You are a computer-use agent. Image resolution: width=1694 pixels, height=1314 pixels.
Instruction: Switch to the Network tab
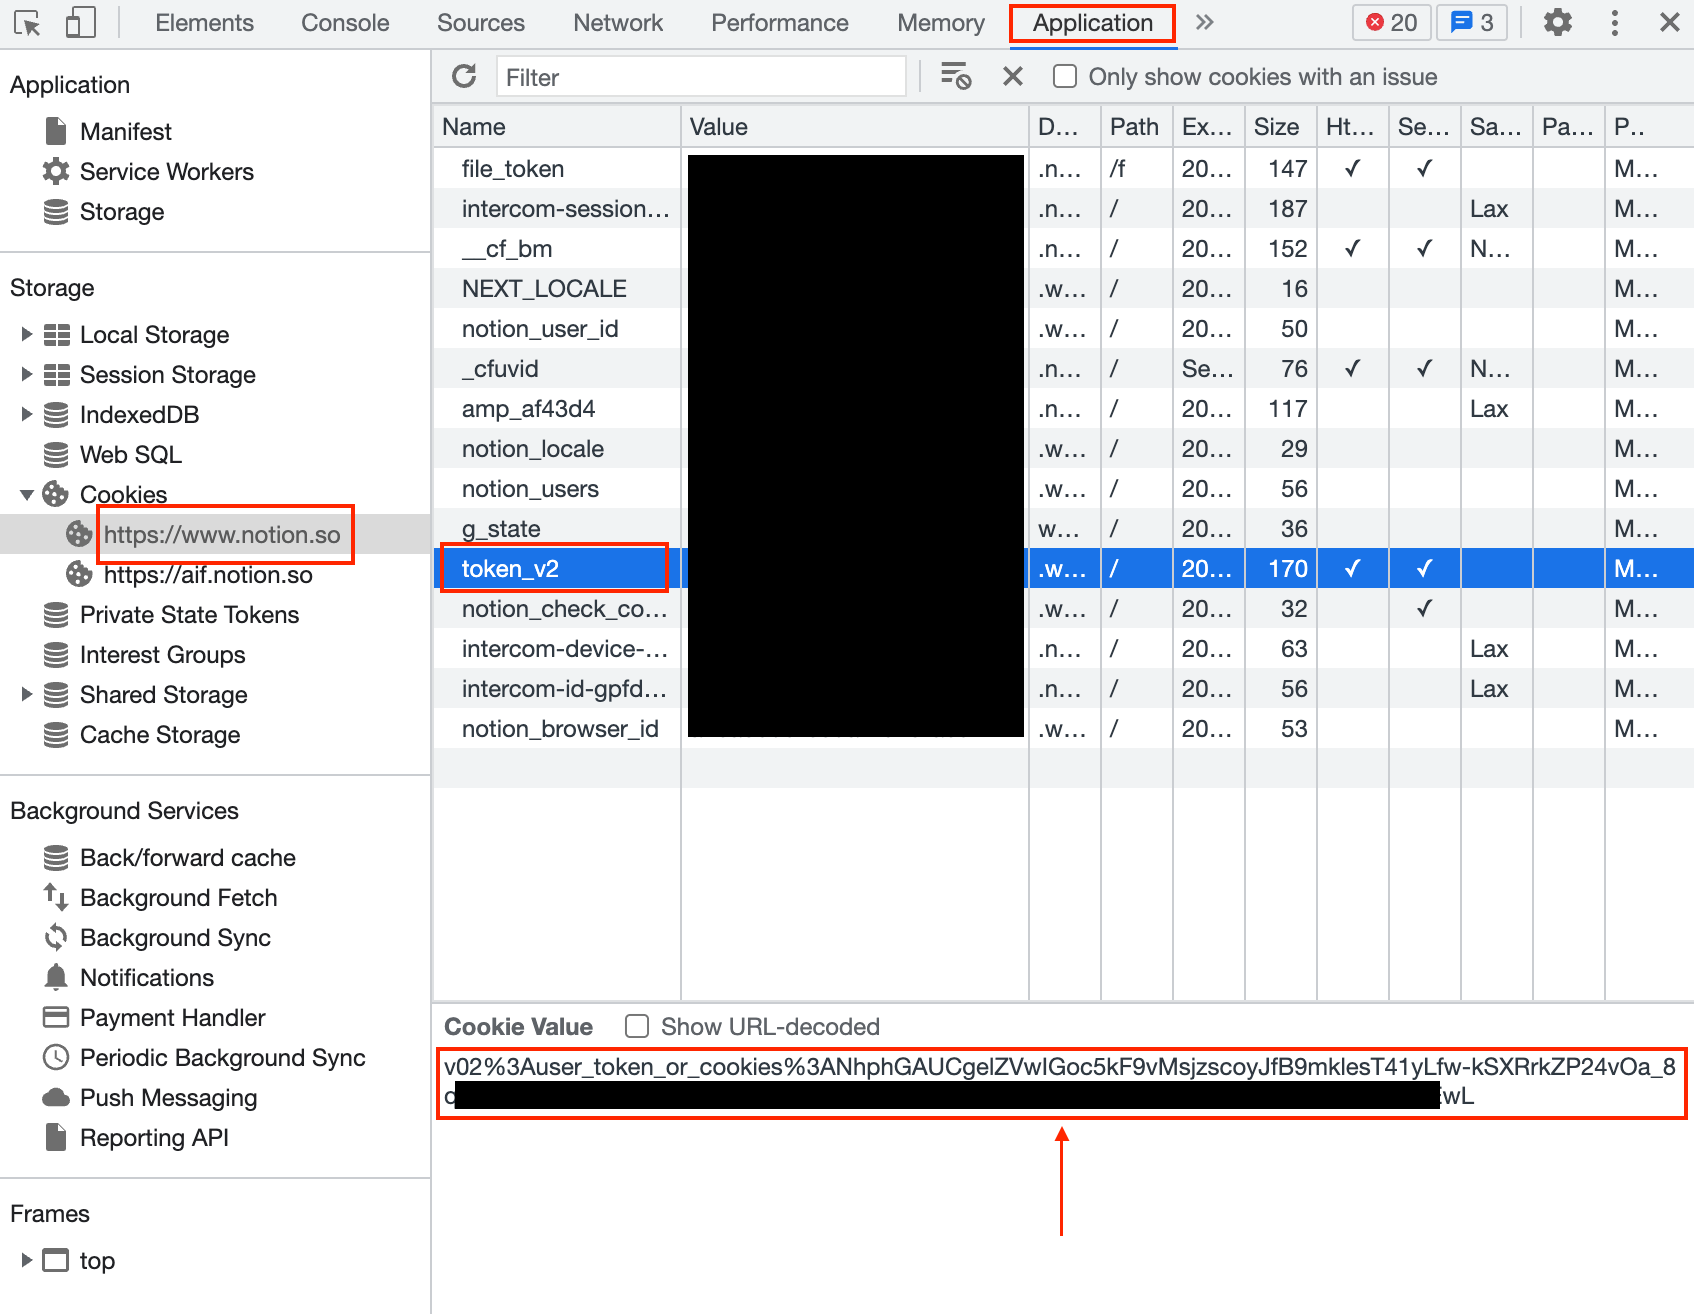[x=617, y=23]
